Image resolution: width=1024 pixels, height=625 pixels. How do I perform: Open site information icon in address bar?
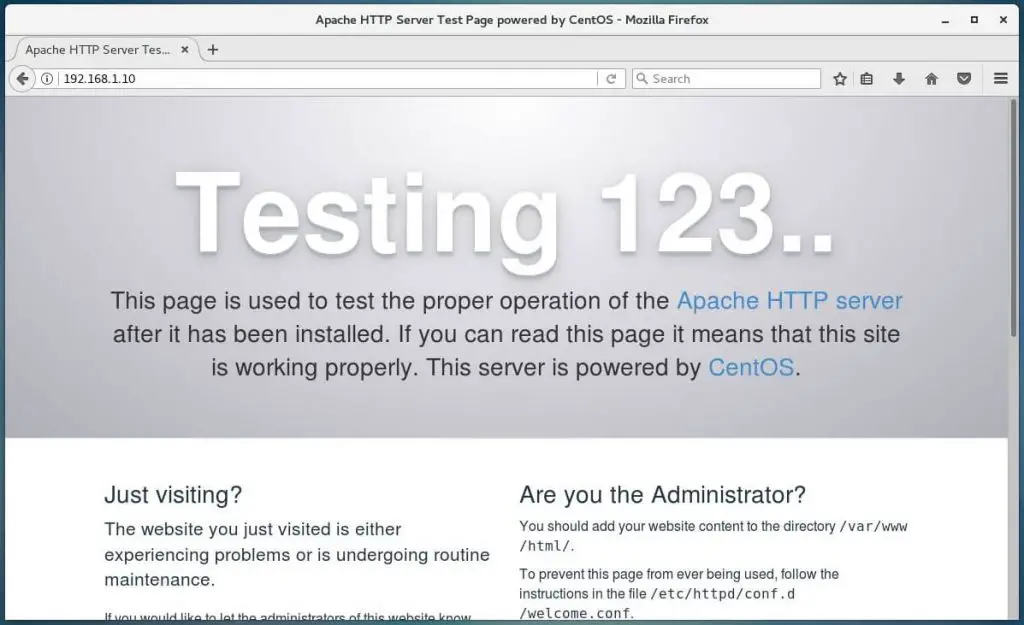(47, 79)
